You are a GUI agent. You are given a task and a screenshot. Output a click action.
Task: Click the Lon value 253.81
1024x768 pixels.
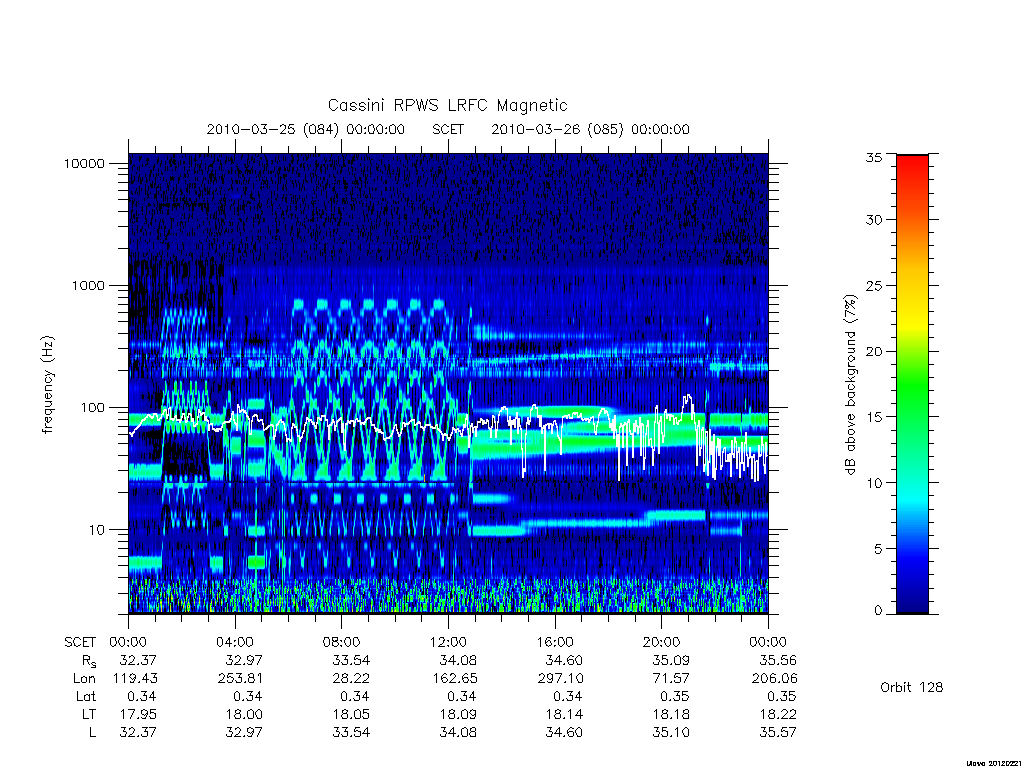(240, 679)
